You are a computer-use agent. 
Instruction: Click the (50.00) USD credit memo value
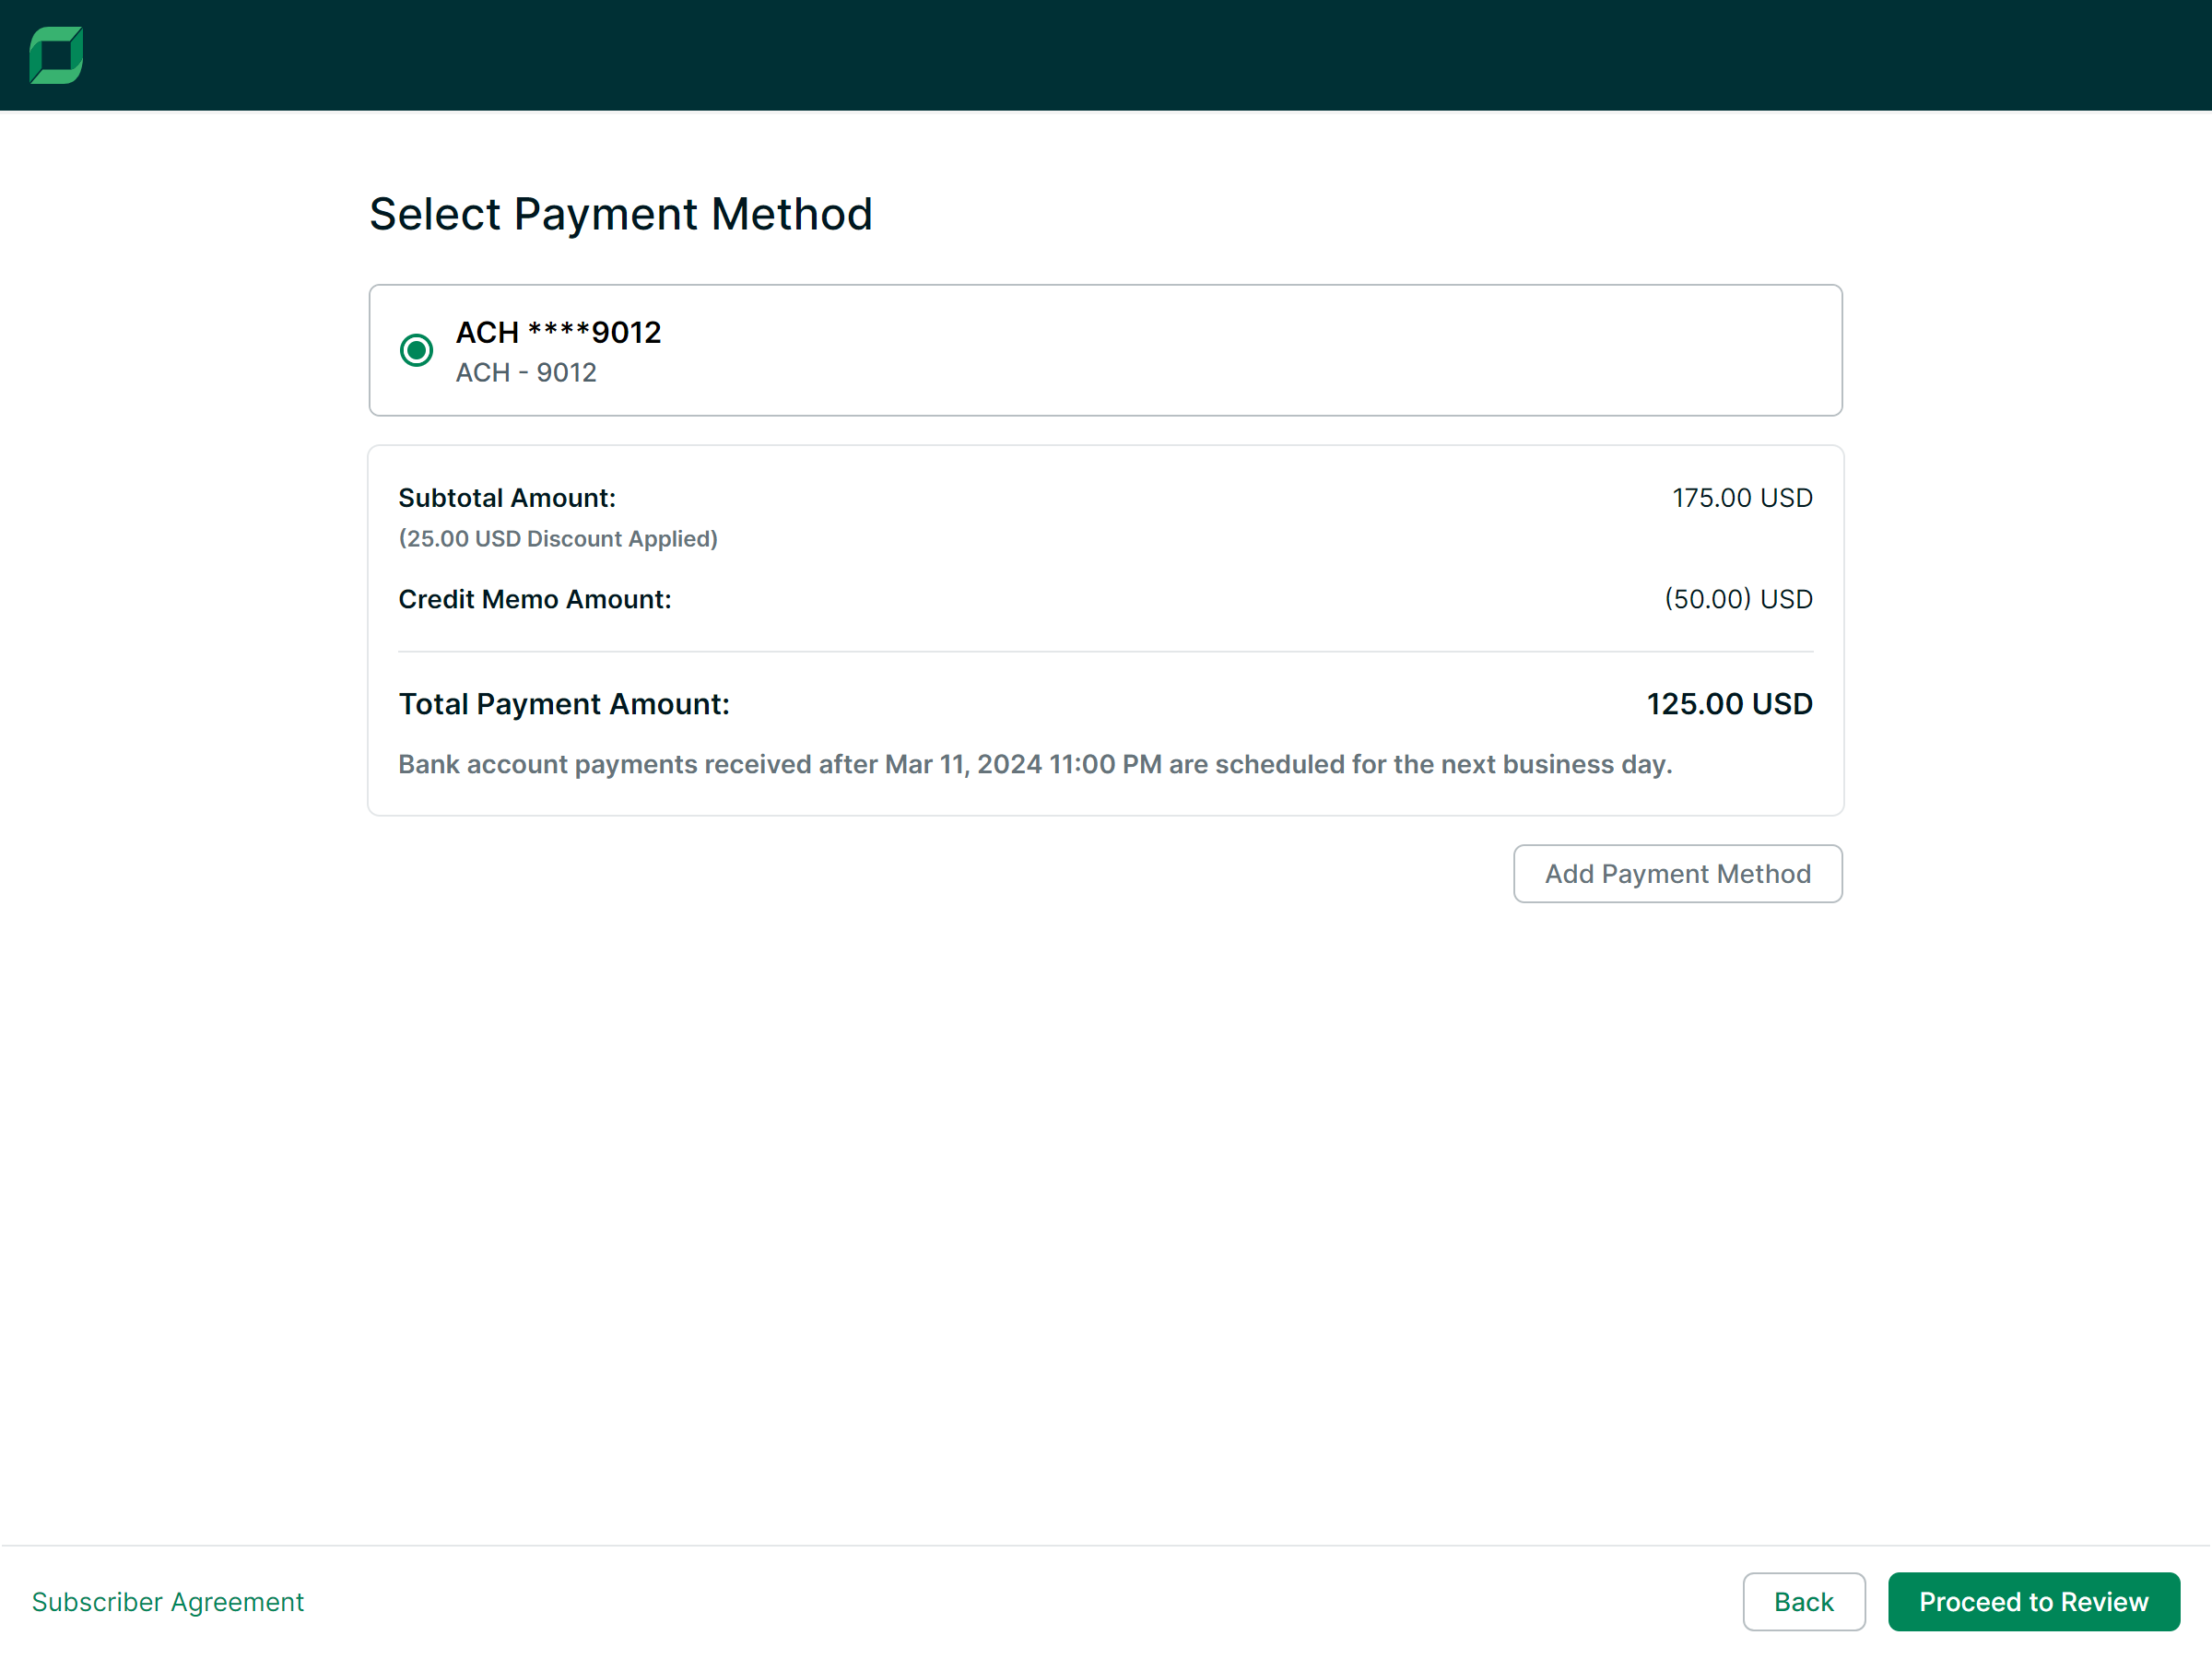(1738, 599)
